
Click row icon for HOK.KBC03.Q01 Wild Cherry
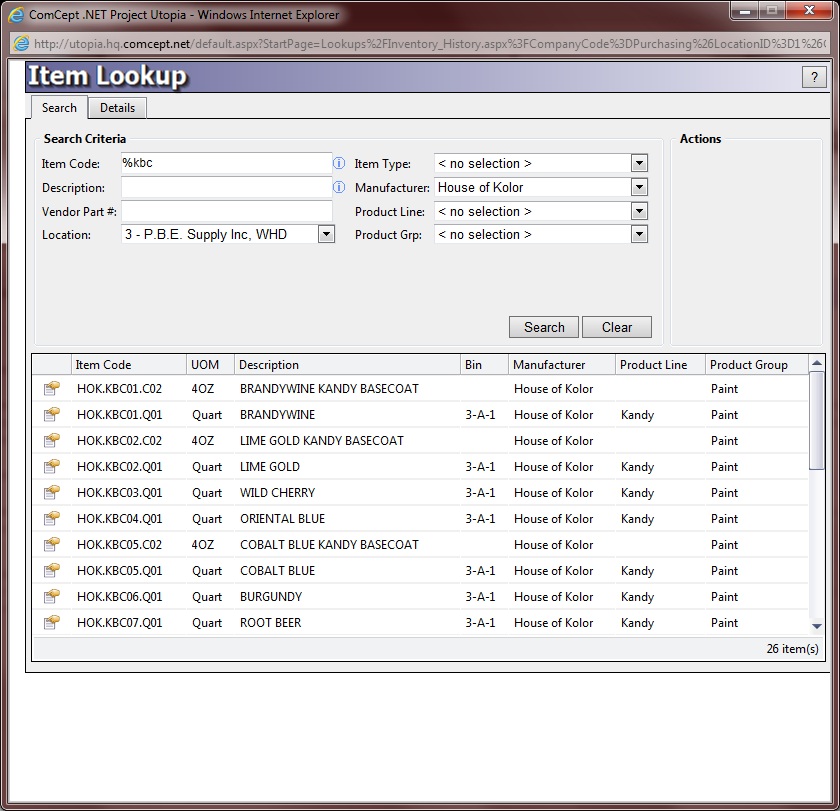click(x=51, y=493)
